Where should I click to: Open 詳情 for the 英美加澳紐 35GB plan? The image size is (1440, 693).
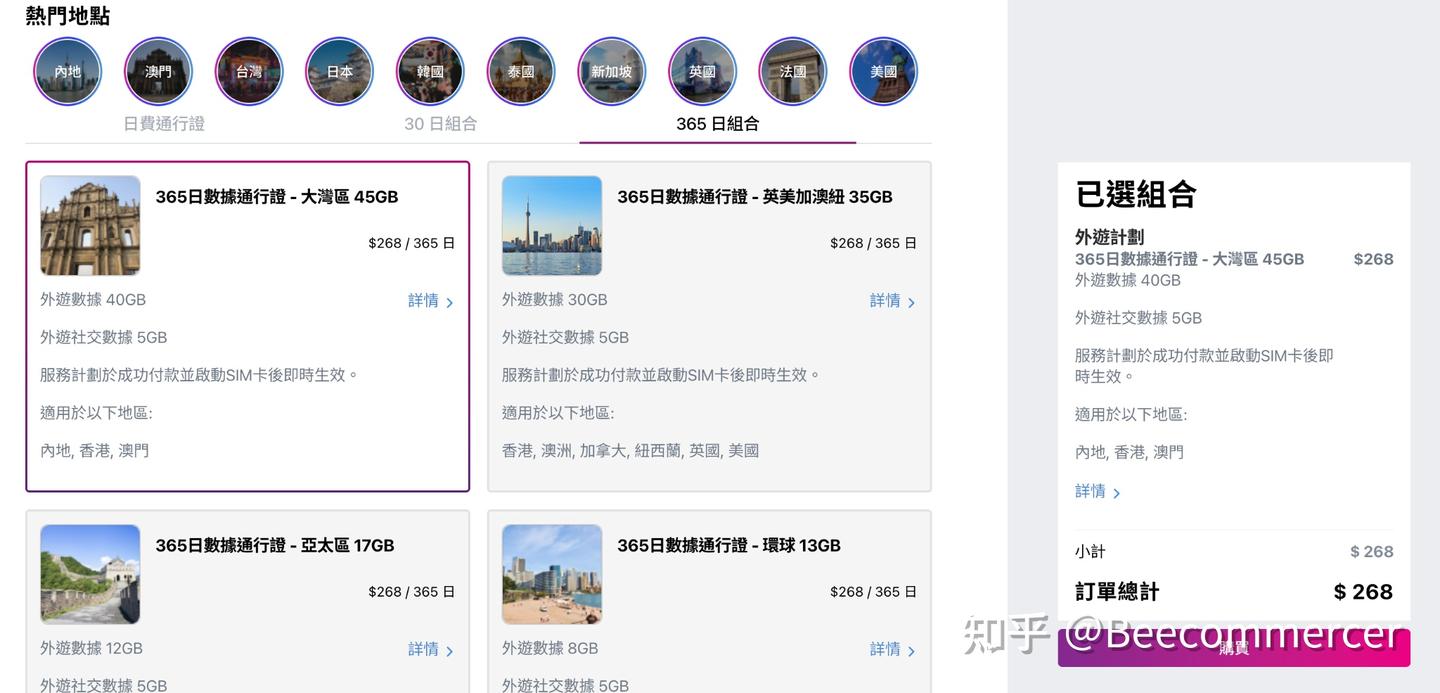893,301
